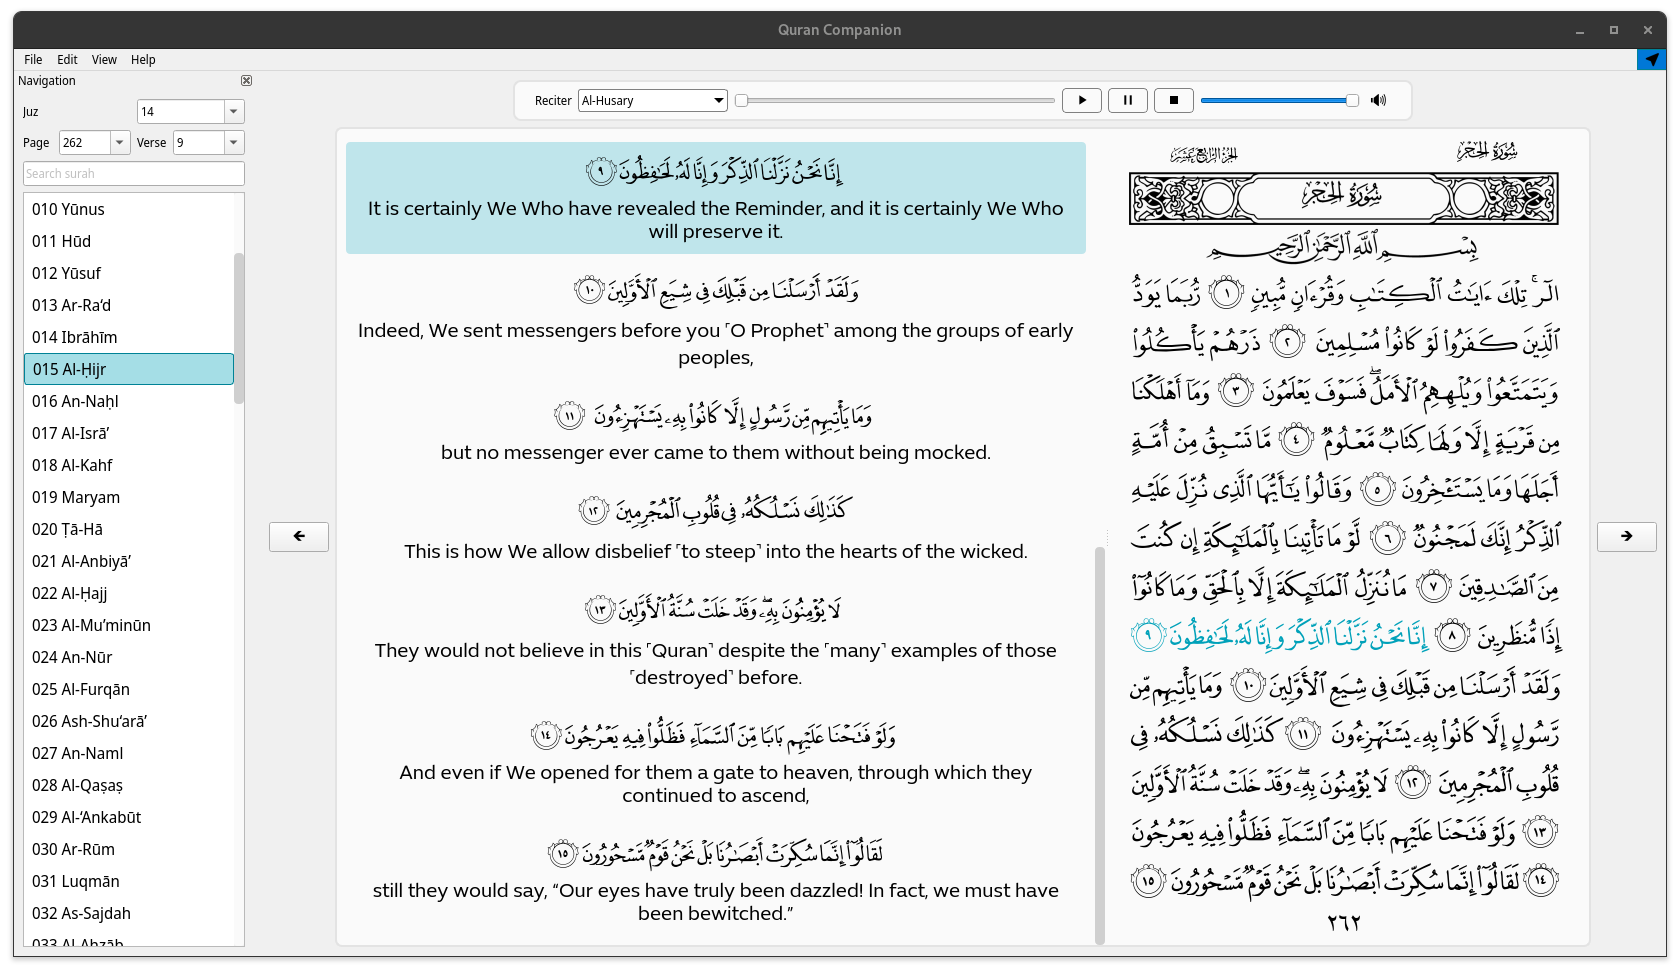This screenshot has width=1680, height=973.
Task: Select surah 018 Al-Kahf
Action: (129, 465)
